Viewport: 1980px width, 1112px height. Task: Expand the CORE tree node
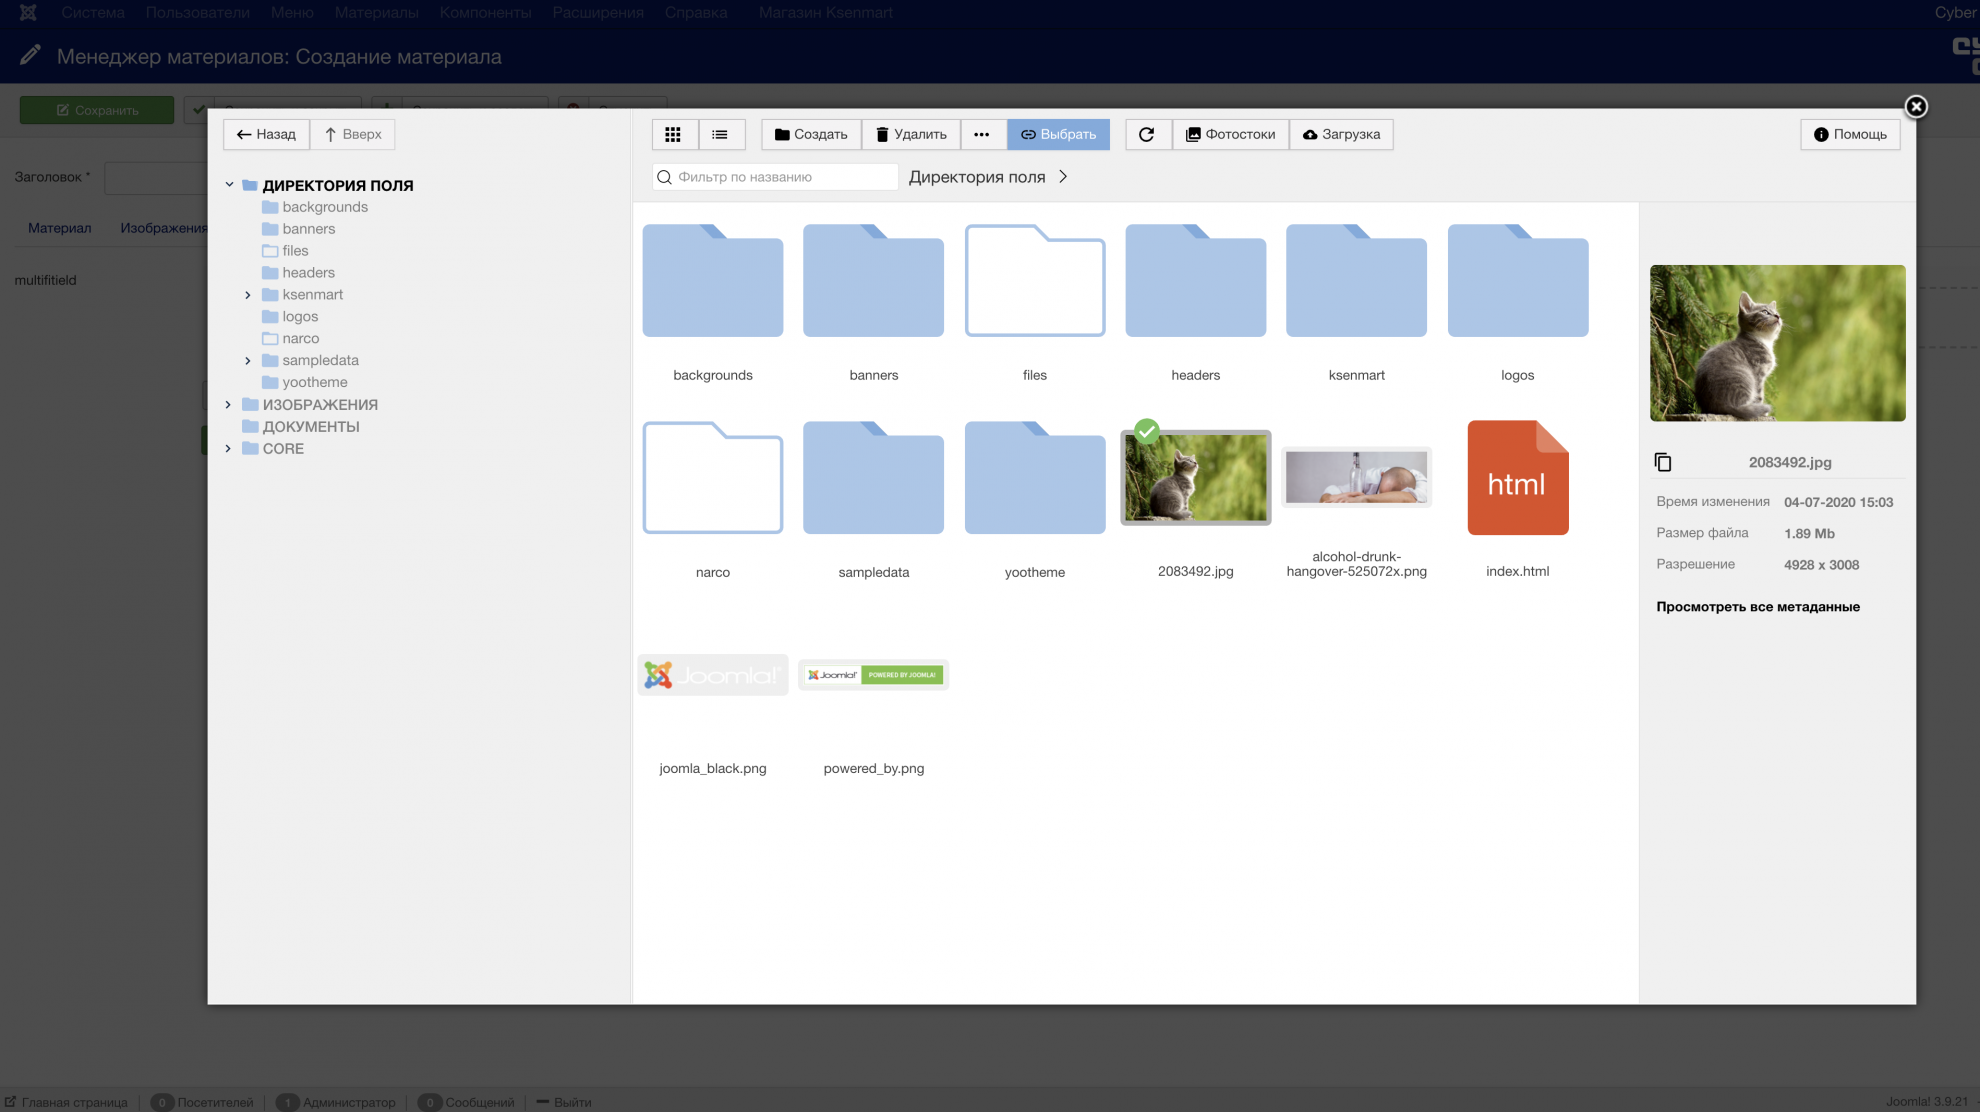(229, 449)
